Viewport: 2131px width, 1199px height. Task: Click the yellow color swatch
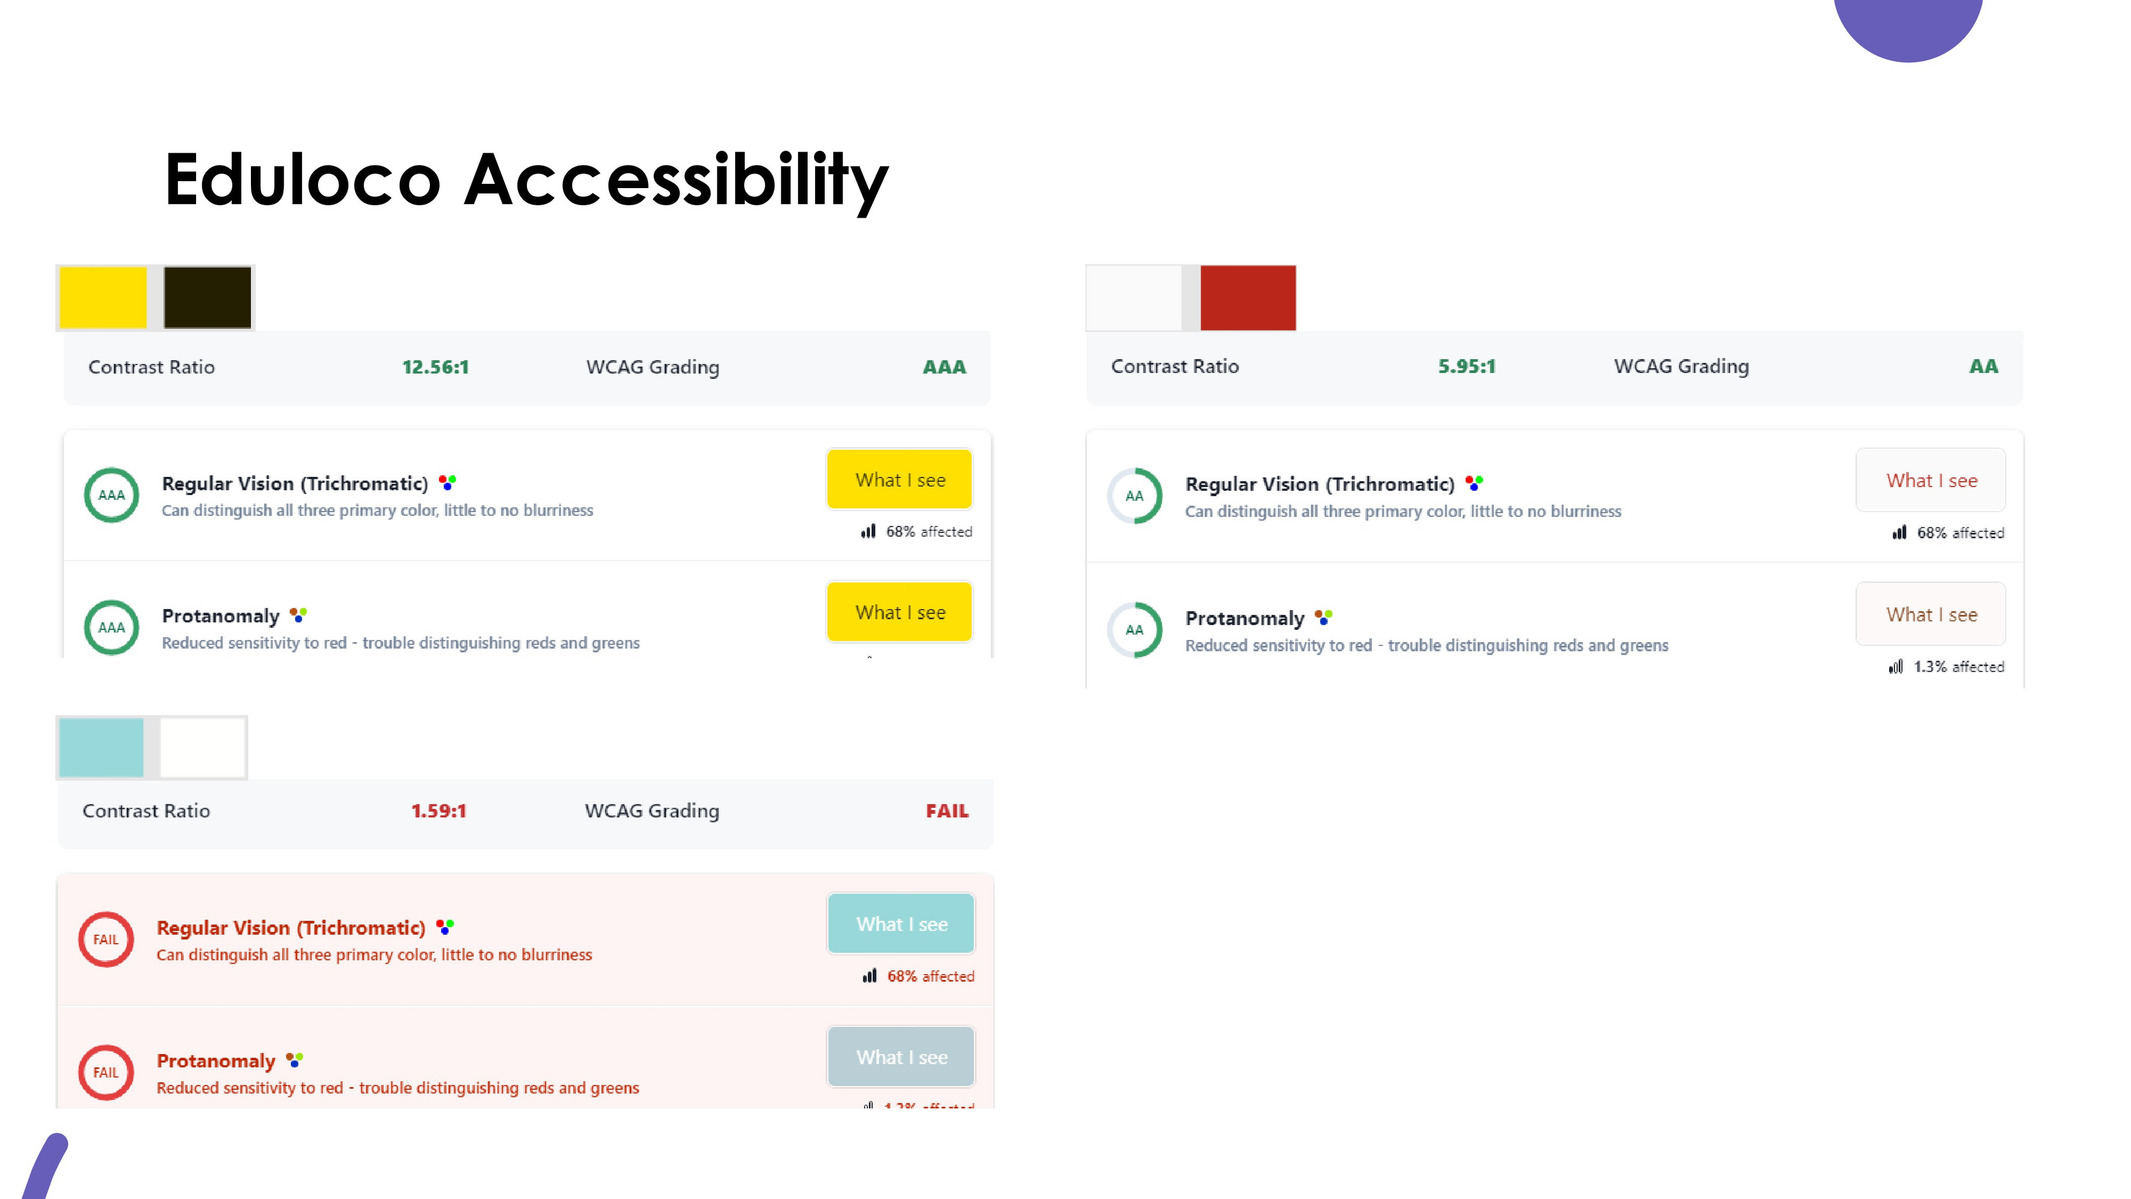coord(103,297)
